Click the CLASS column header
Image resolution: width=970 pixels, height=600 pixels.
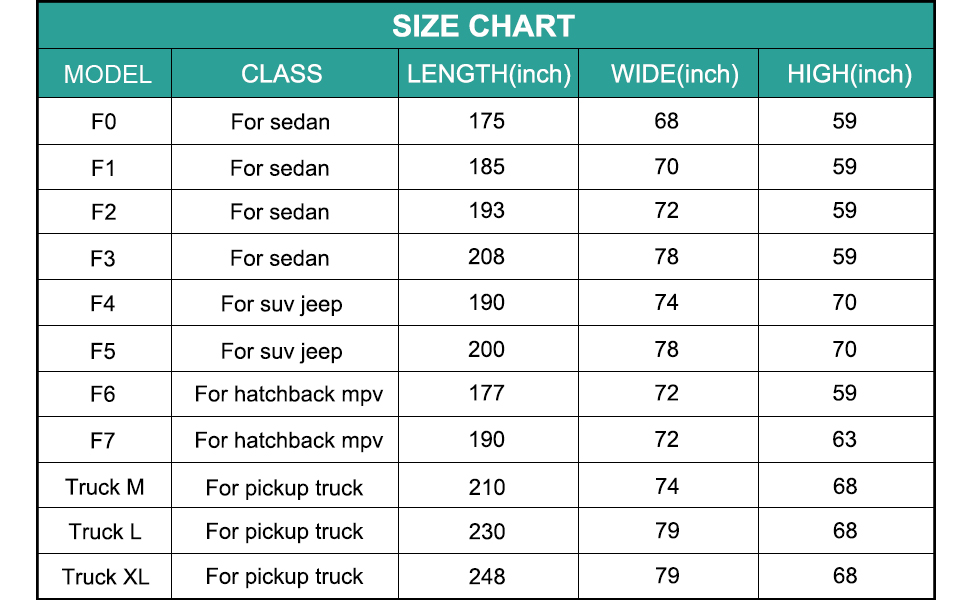[x=282, y=73]
